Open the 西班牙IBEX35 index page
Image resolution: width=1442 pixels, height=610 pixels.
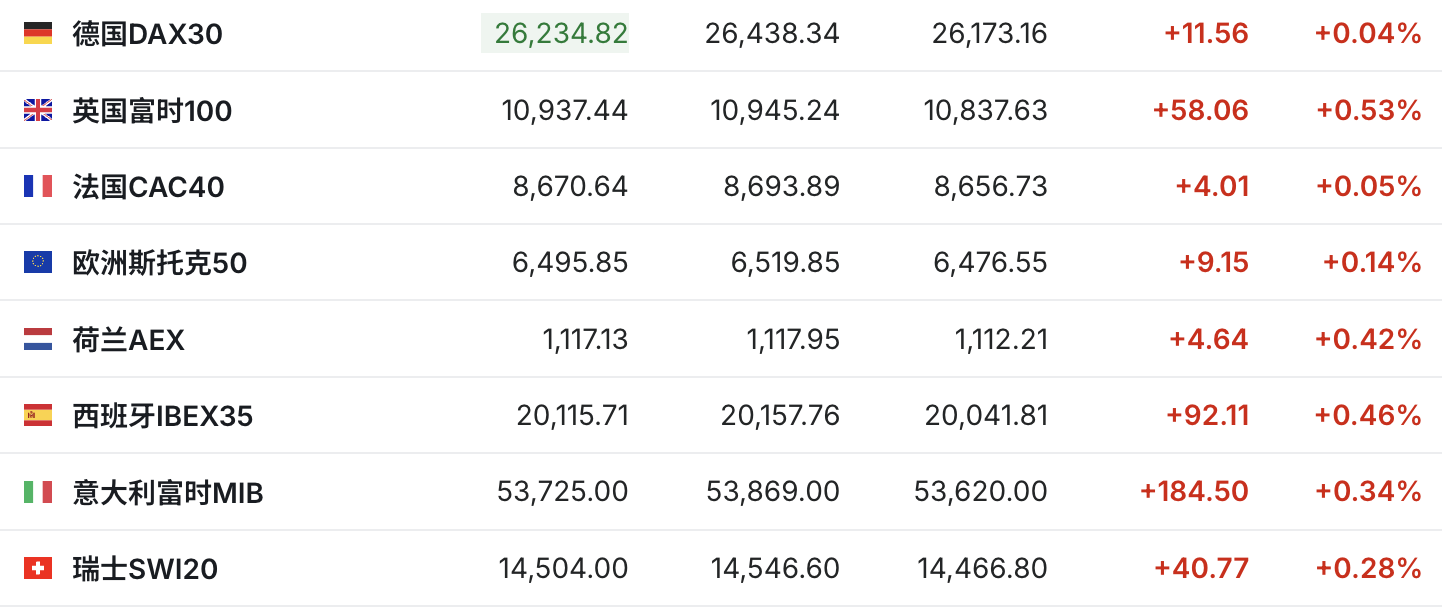[x=163, y=416]
